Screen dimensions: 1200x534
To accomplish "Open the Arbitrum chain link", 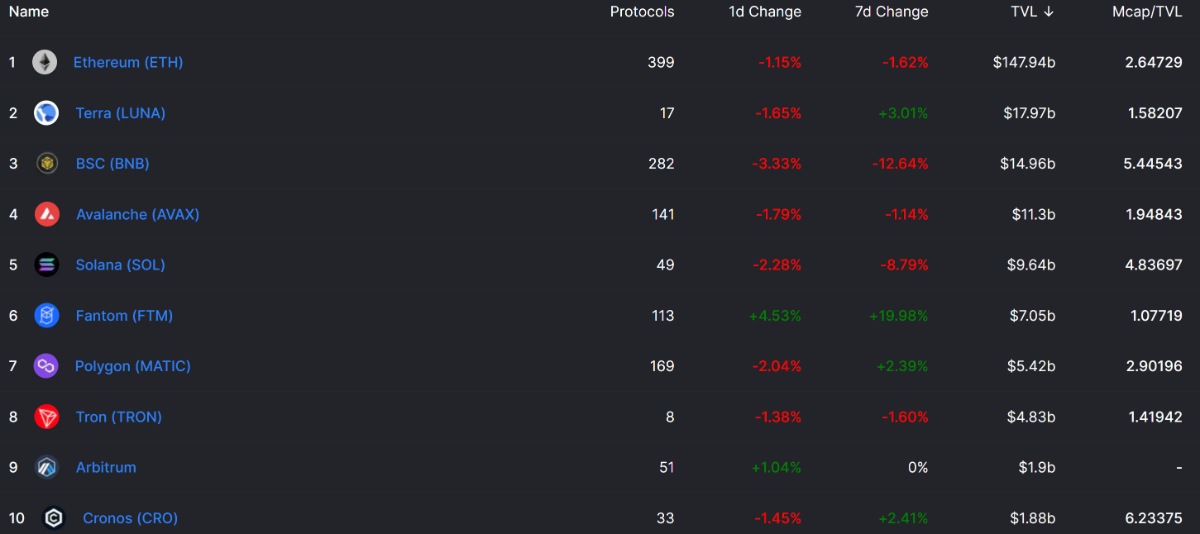I will 106,467.
